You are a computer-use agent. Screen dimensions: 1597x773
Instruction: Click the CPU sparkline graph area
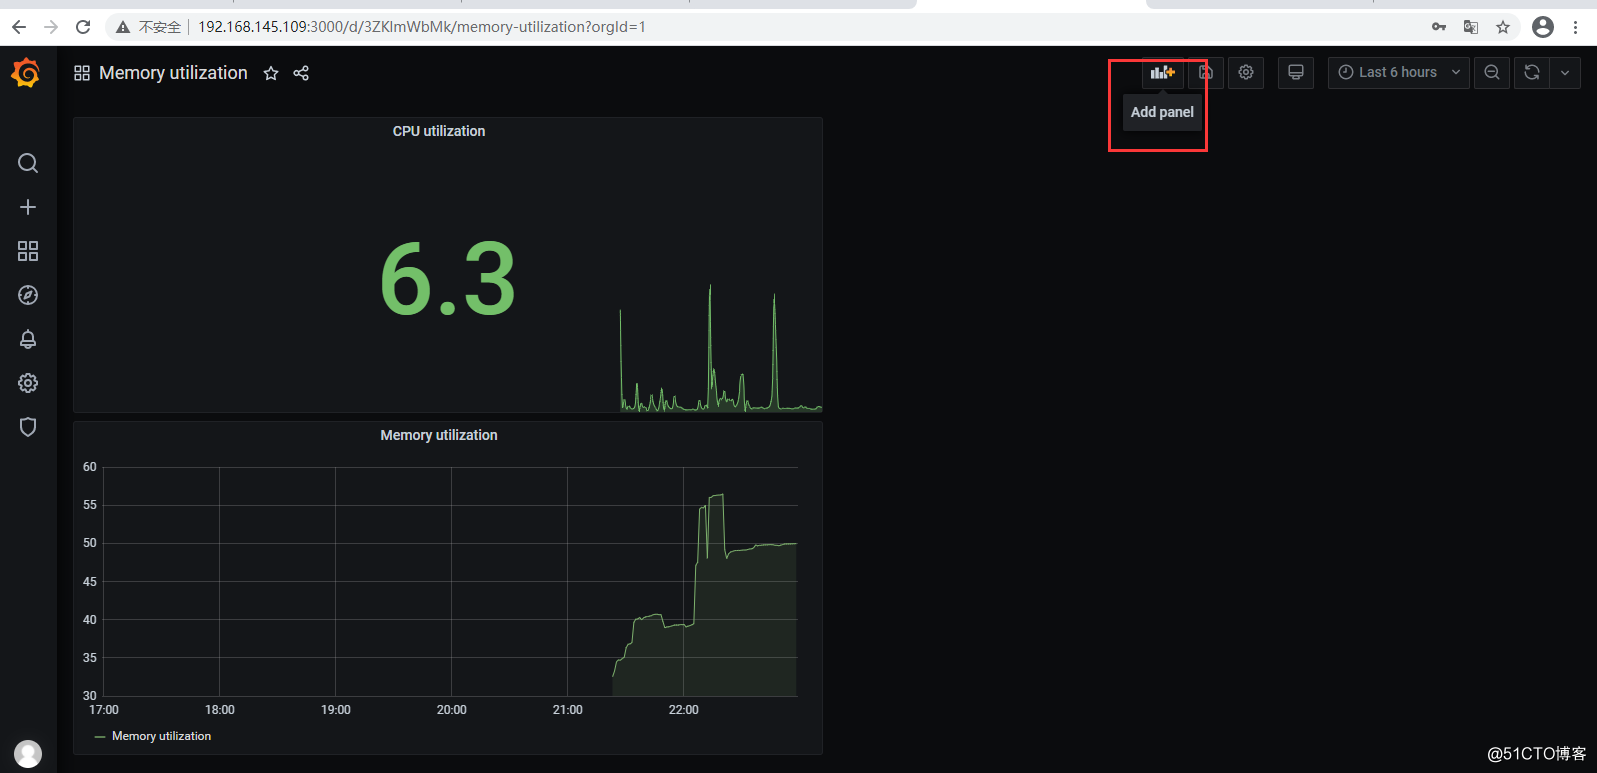[721, 347]
